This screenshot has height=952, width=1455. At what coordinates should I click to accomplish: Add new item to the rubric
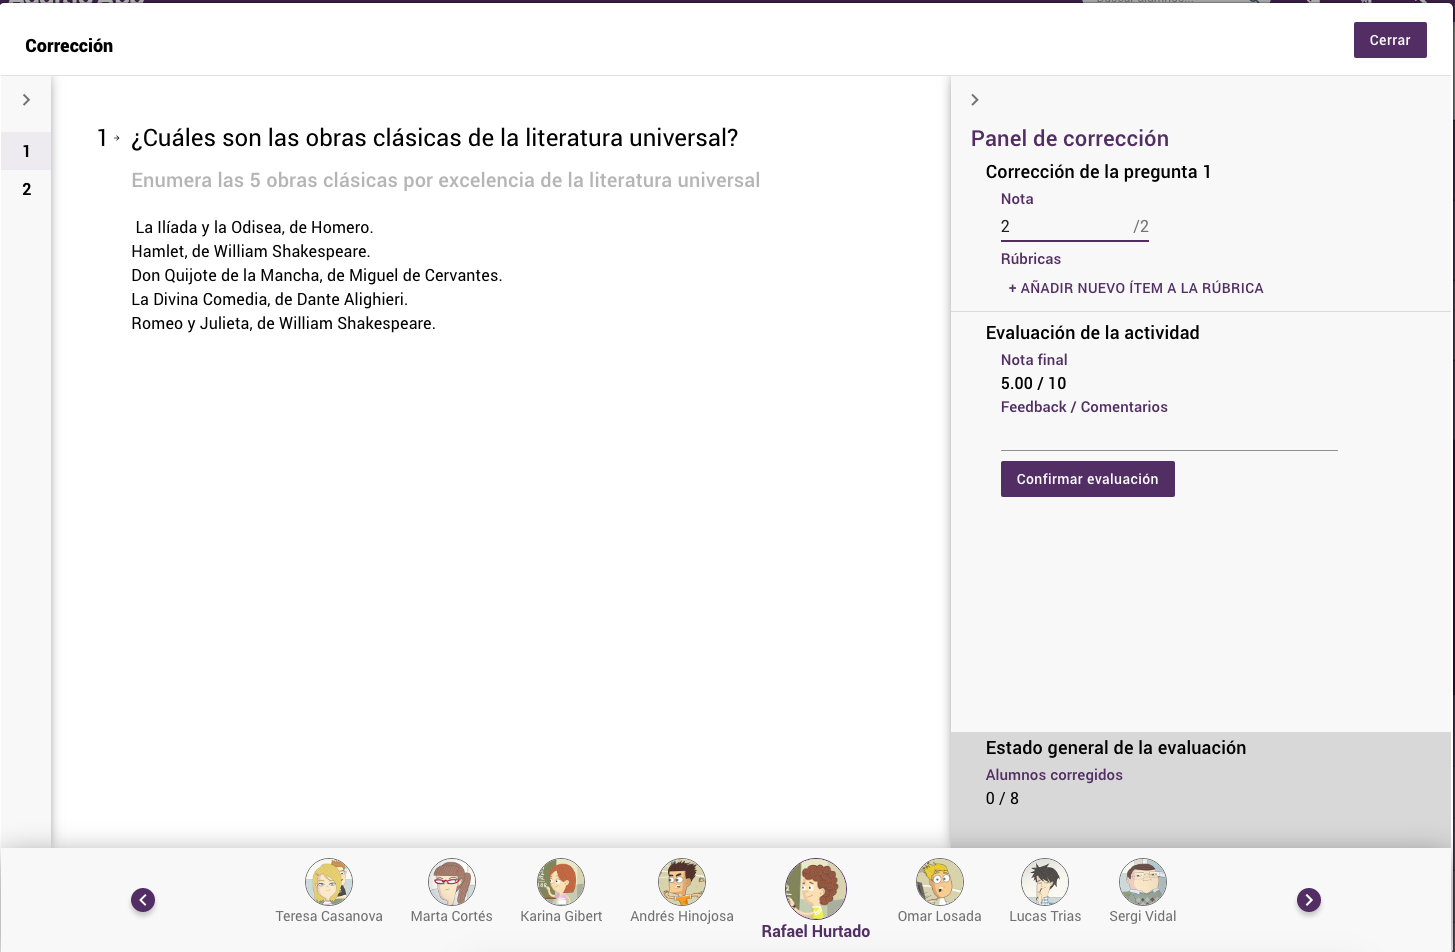click(x=1136, y=288)
